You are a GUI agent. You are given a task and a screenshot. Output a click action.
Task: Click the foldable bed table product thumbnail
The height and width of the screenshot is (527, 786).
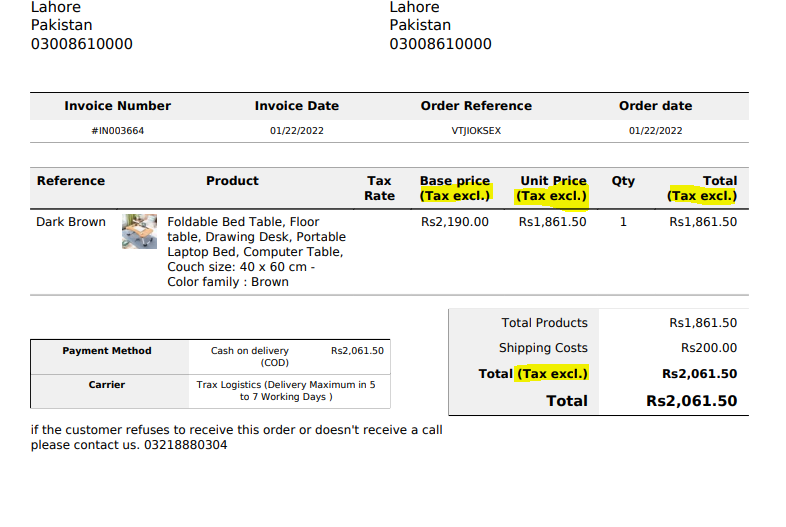pos(139,231)
